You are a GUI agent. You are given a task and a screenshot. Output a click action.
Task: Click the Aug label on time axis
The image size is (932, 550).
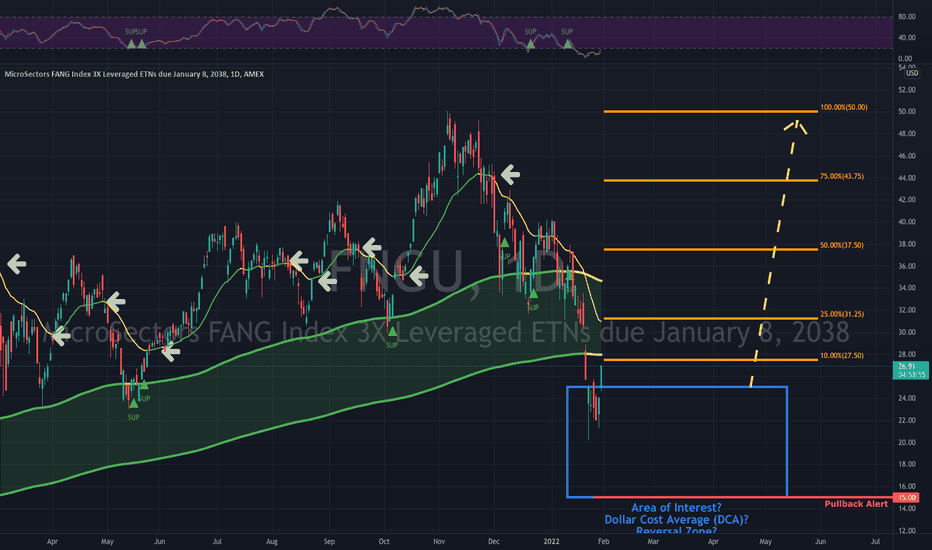[x=272, y=542]
